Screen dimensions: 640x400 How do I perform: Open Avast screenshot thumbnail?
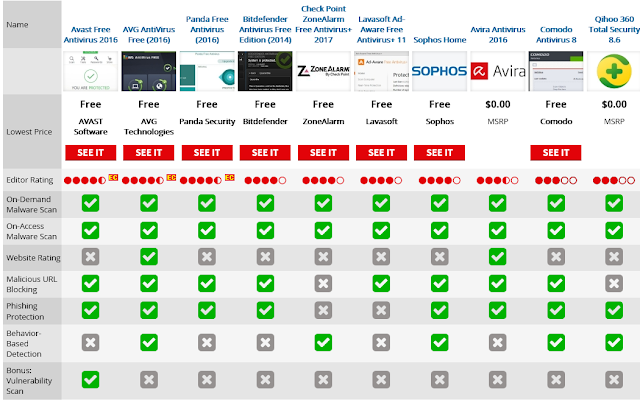coord(91,71)
